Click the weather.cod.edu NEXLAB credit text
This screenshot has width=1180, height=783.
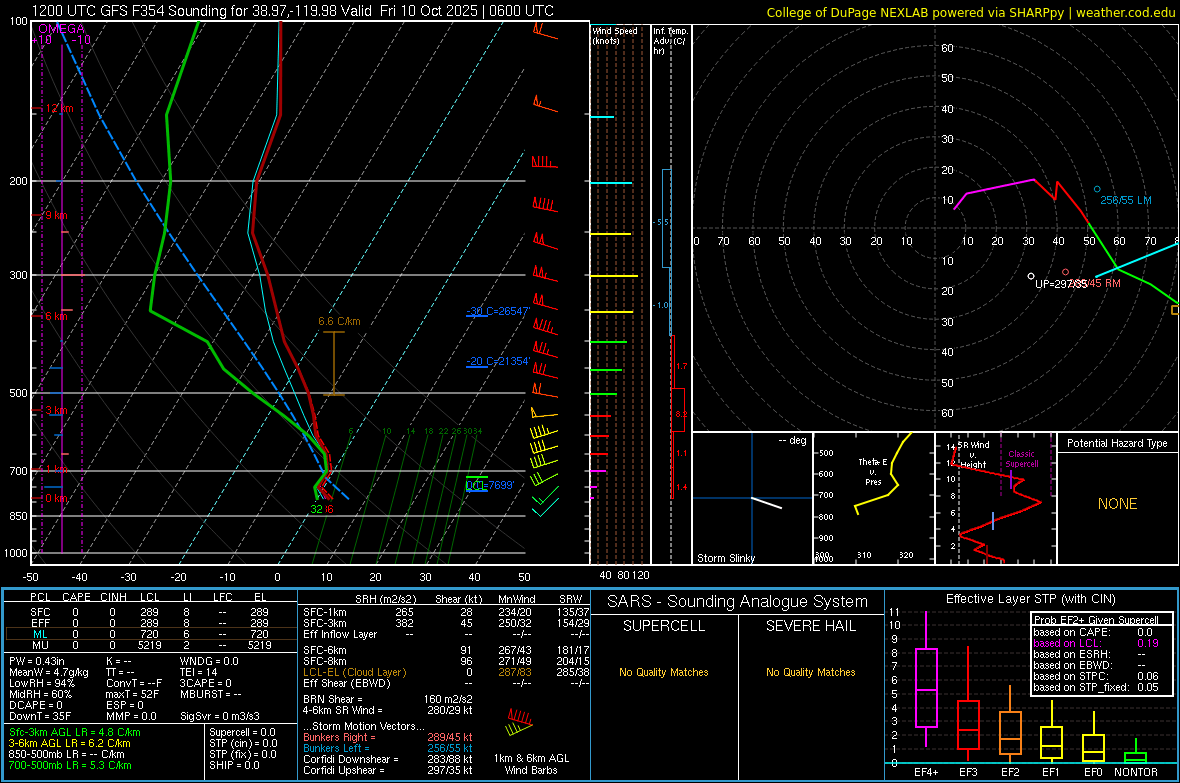coord(970,12)
